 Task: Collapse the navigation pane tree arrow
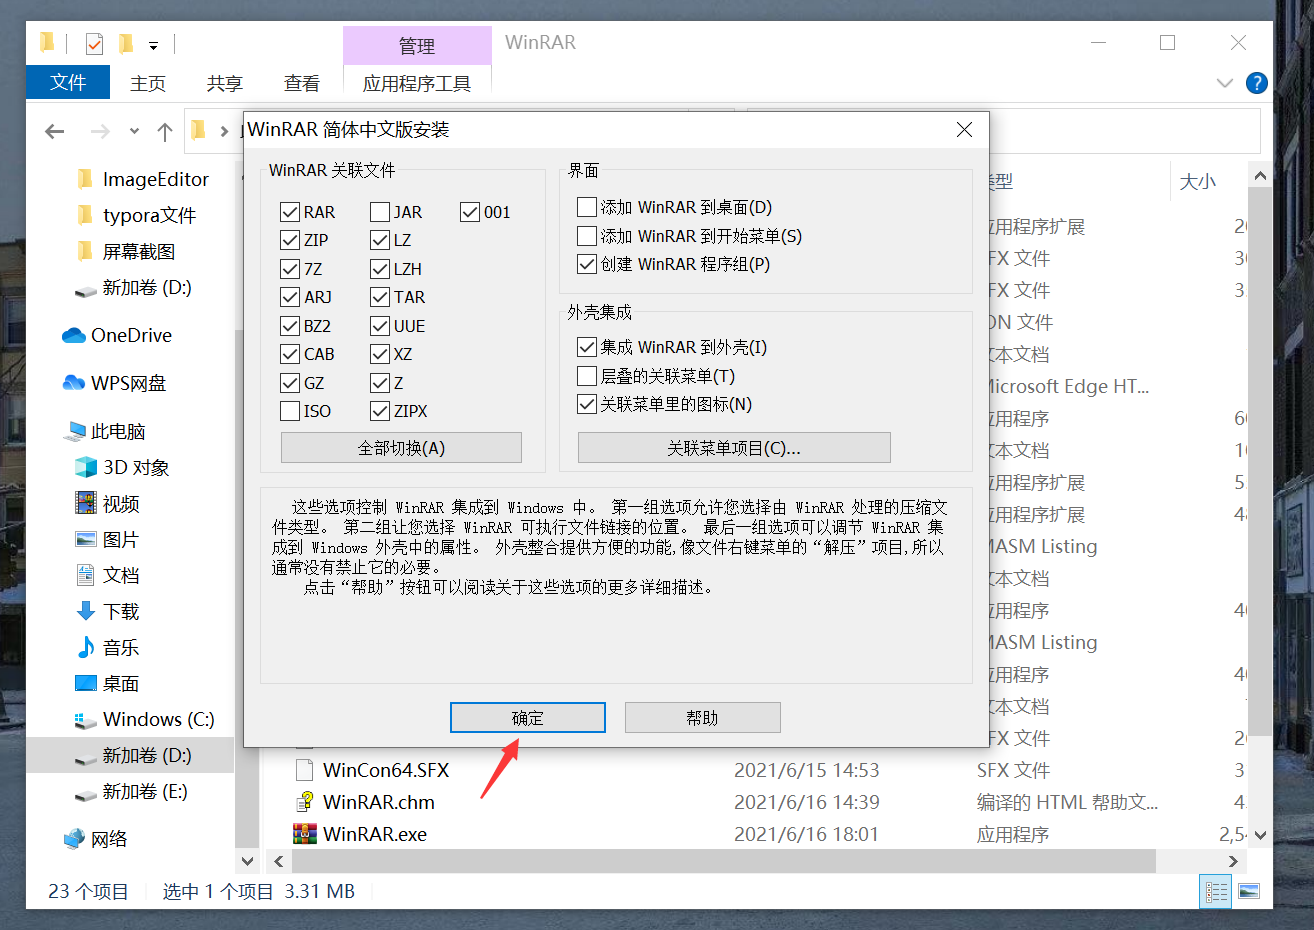click(x=246, y=861)
